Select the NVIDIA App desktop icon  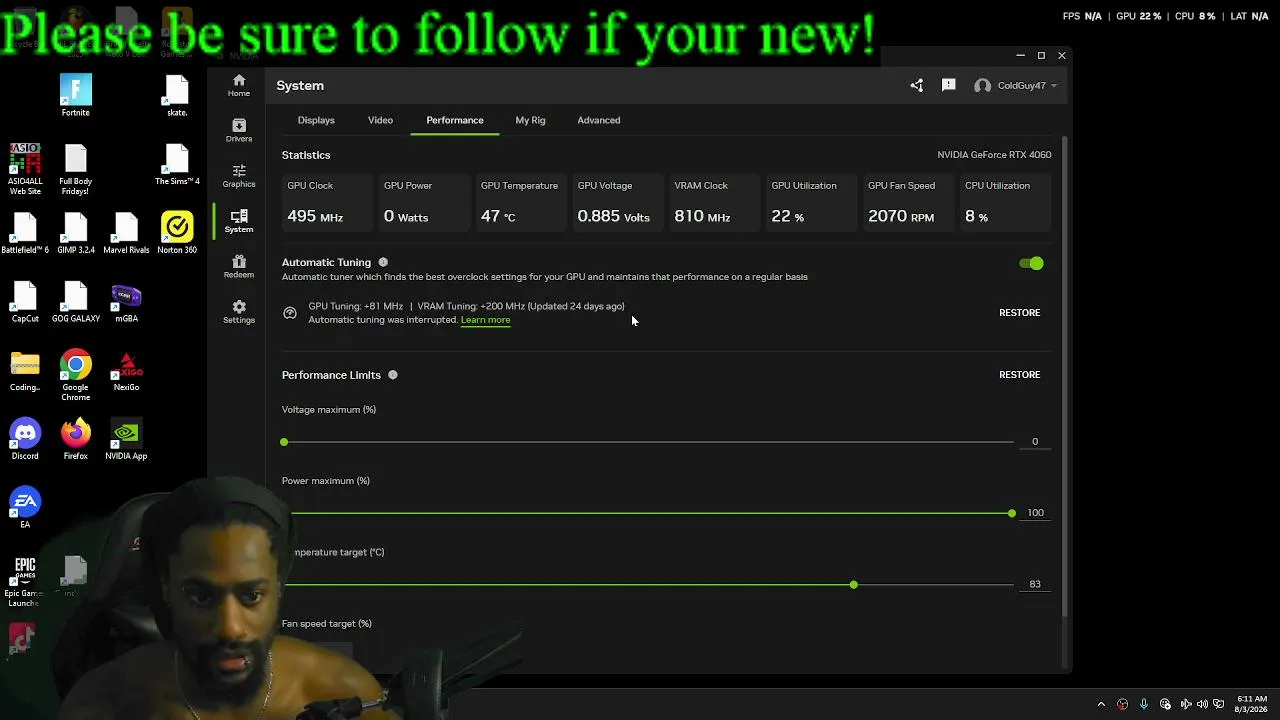pyautogui.click(x=126, y=440)
